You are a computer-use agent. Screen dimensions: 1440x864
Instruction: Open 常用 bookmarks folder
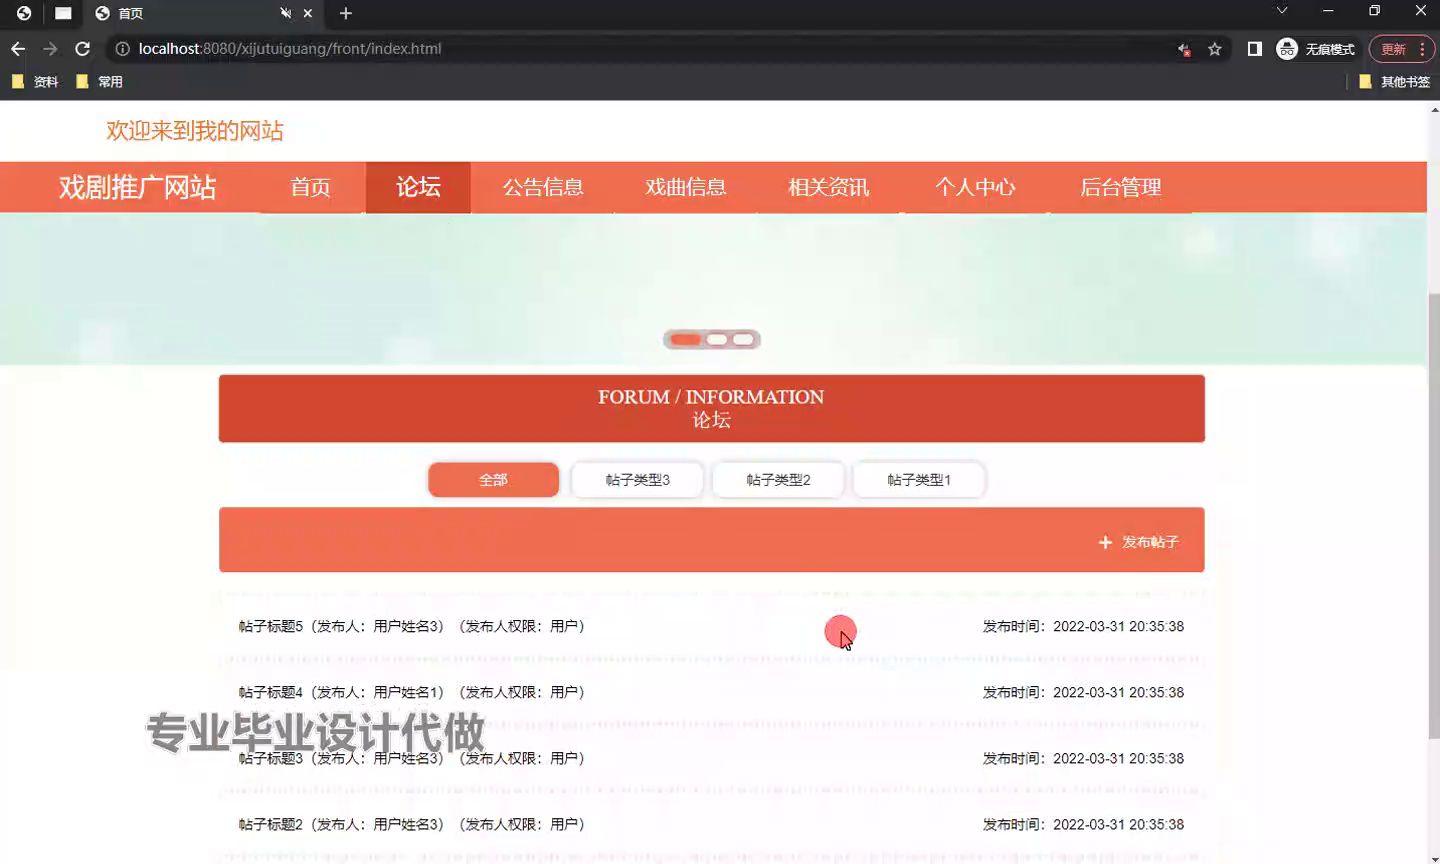pyautogui.click(x=99, y=82)
